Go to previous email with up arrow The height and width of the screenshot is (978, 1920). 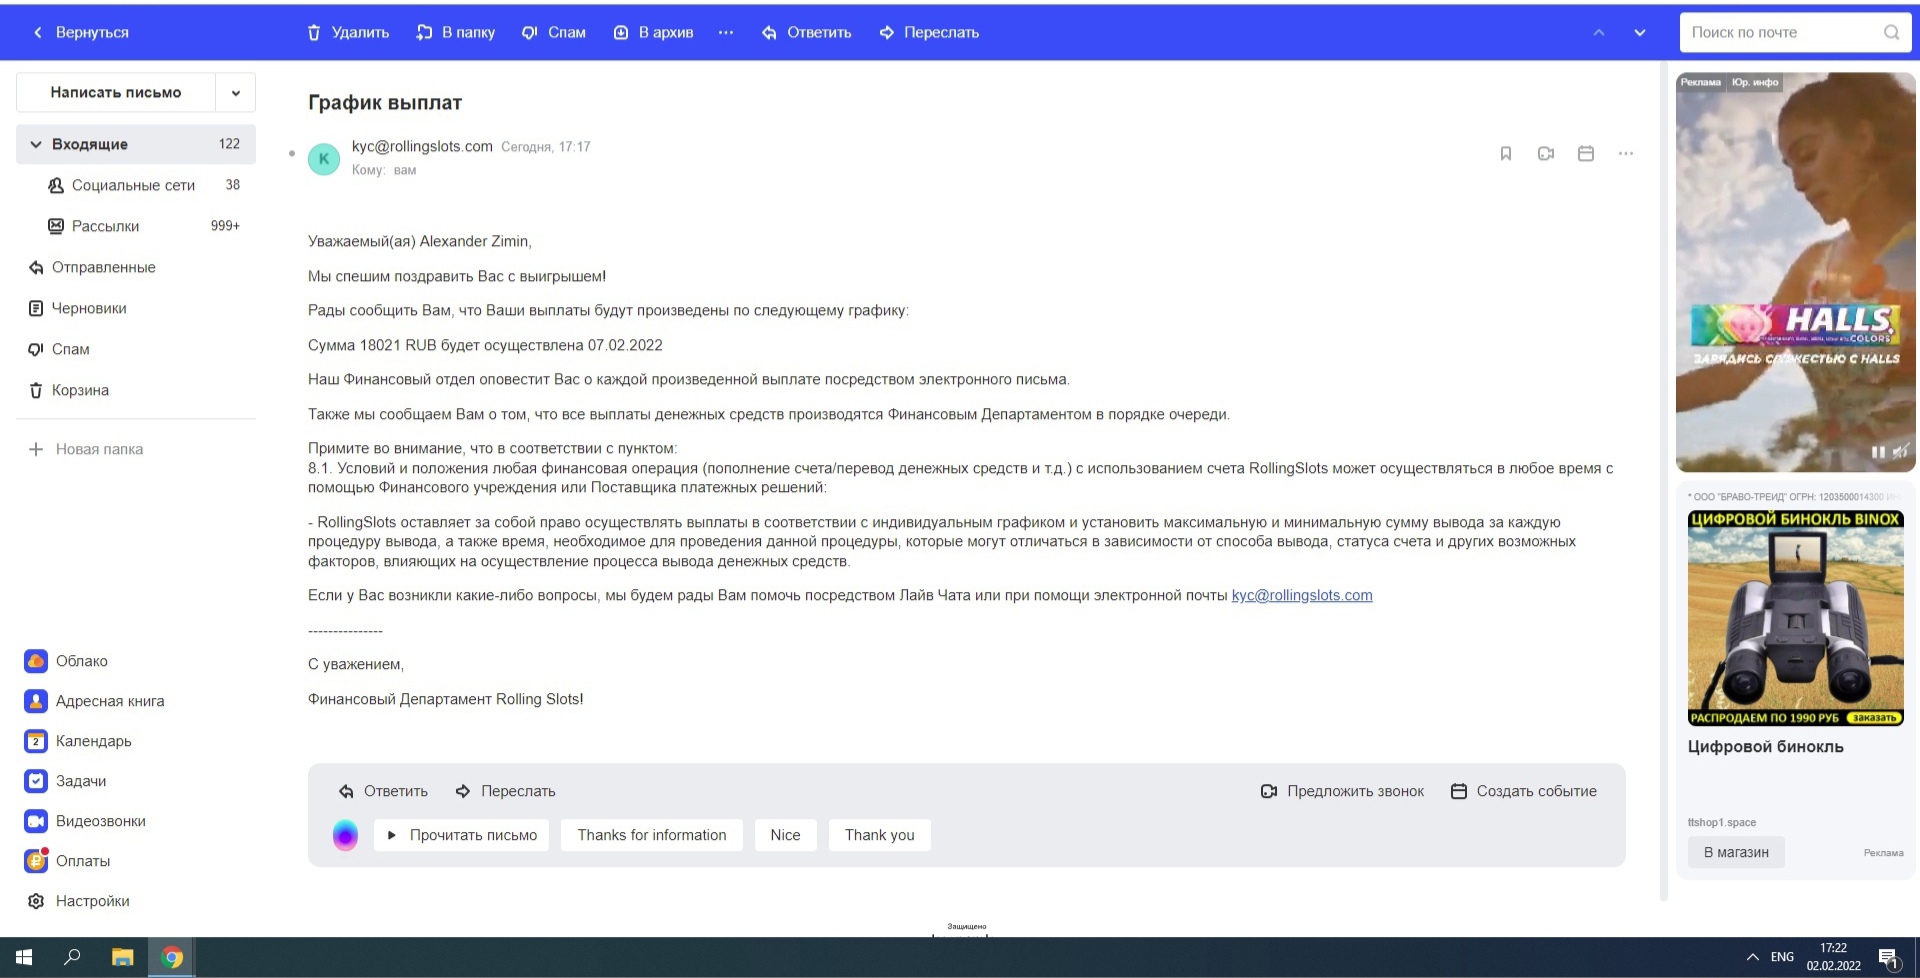(x=1599, y=32)
